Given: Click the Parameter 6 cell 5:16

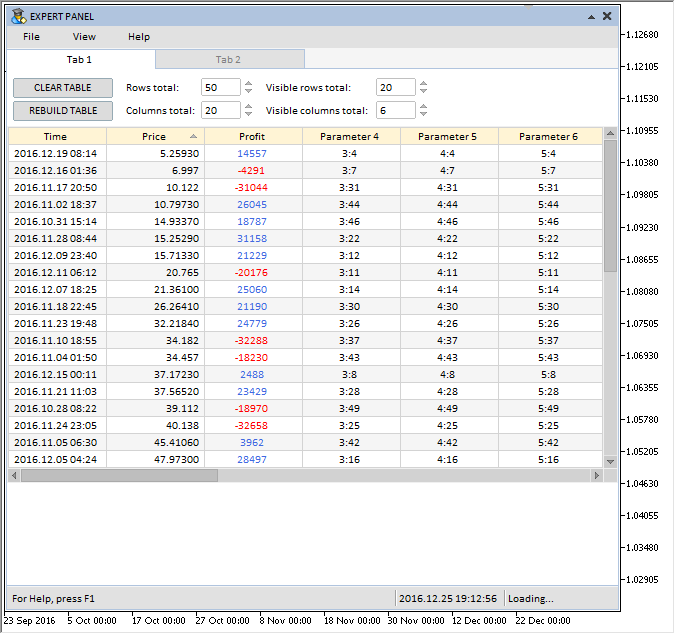Looking at the screenshot, I should (x=550, y=460).
